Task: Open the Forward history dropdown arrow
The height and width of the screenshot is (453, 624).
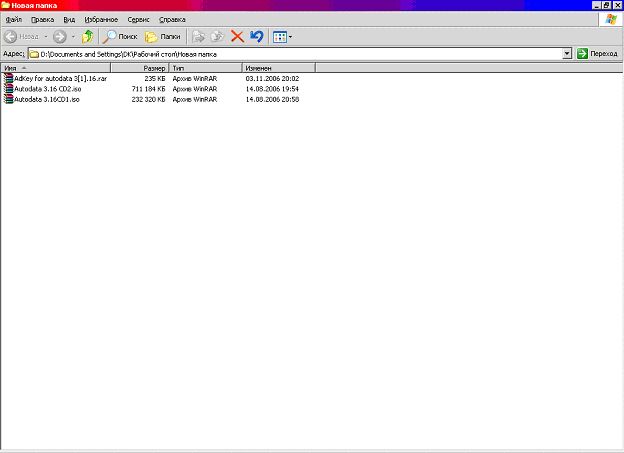Action: 73,37
